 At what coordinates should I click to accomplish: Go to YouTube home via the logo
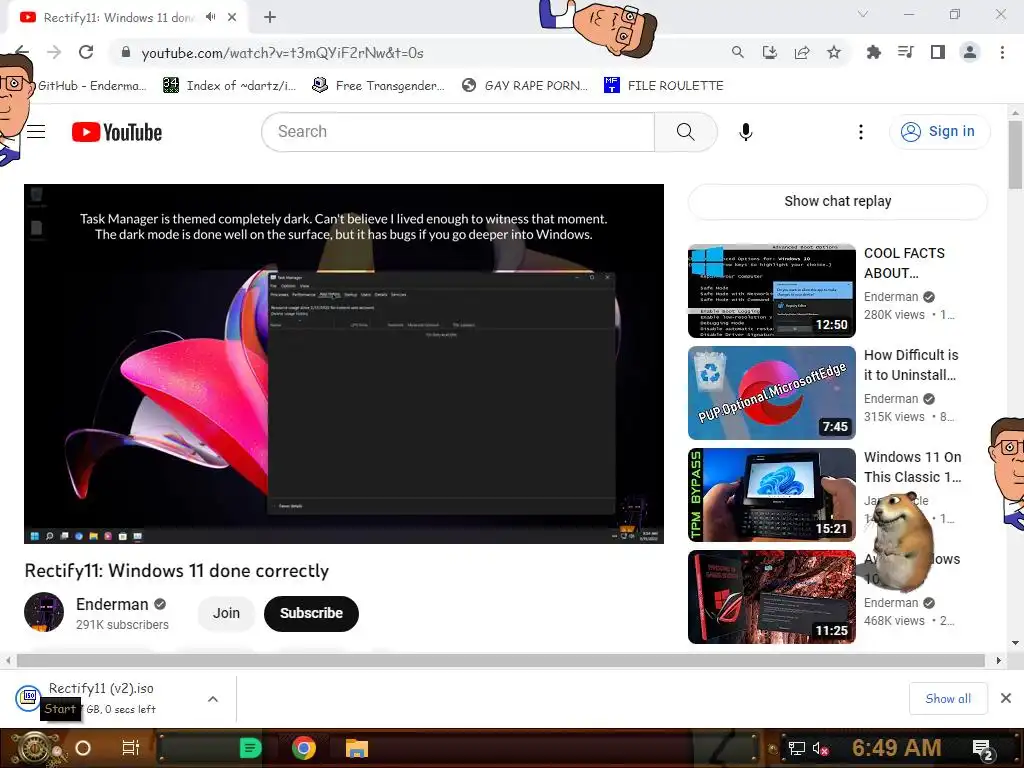[117, 132]
